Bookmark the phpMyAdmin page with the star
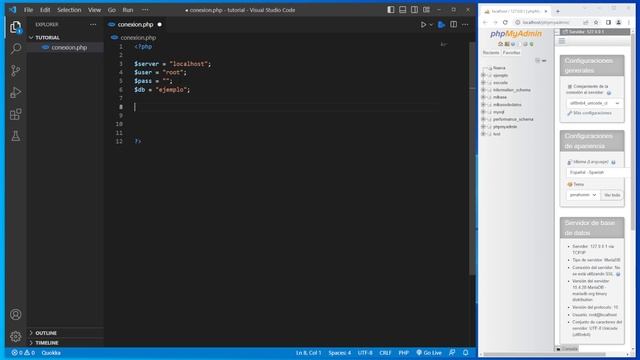Image resolution: width=640 pixels, height=360 pixels. click(596, 22)
